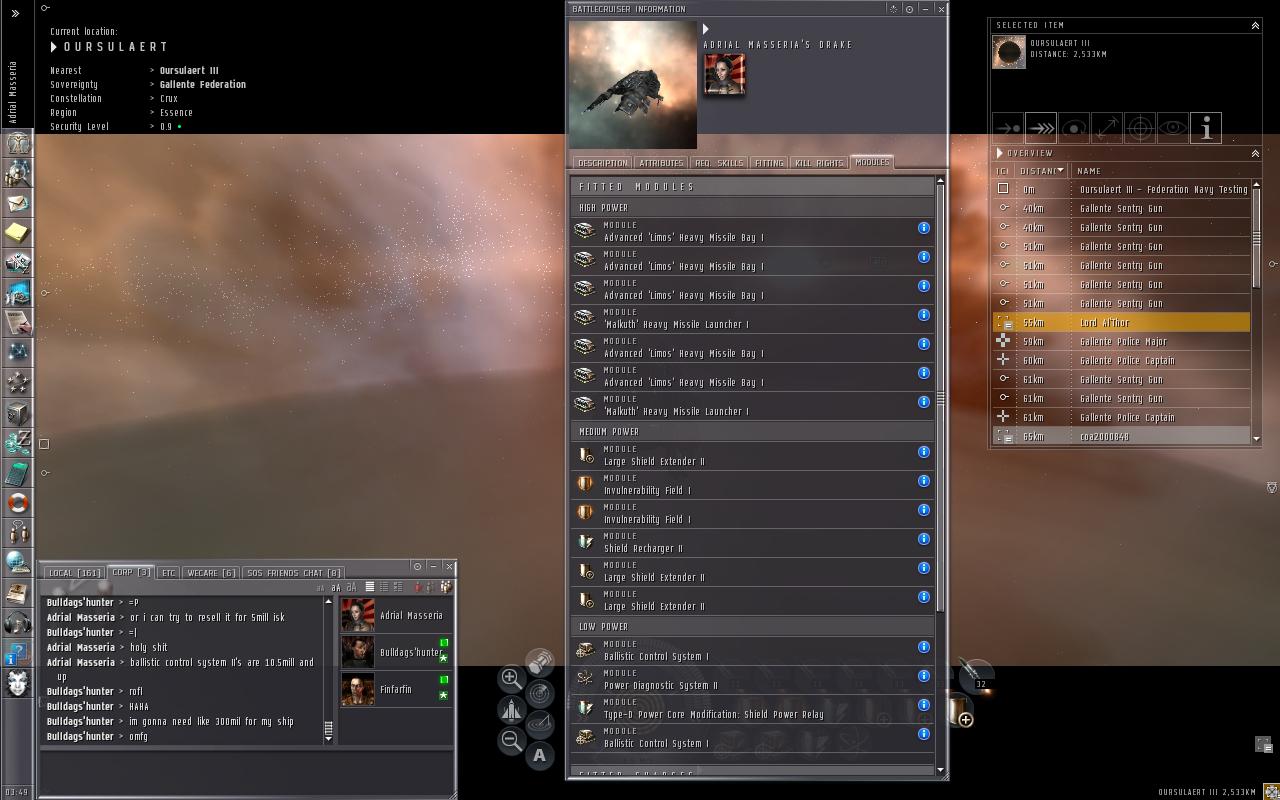This screenshot has width=1280, height=800.
Task: Click the Crux constellation link
Action: (x=169, y=99)
